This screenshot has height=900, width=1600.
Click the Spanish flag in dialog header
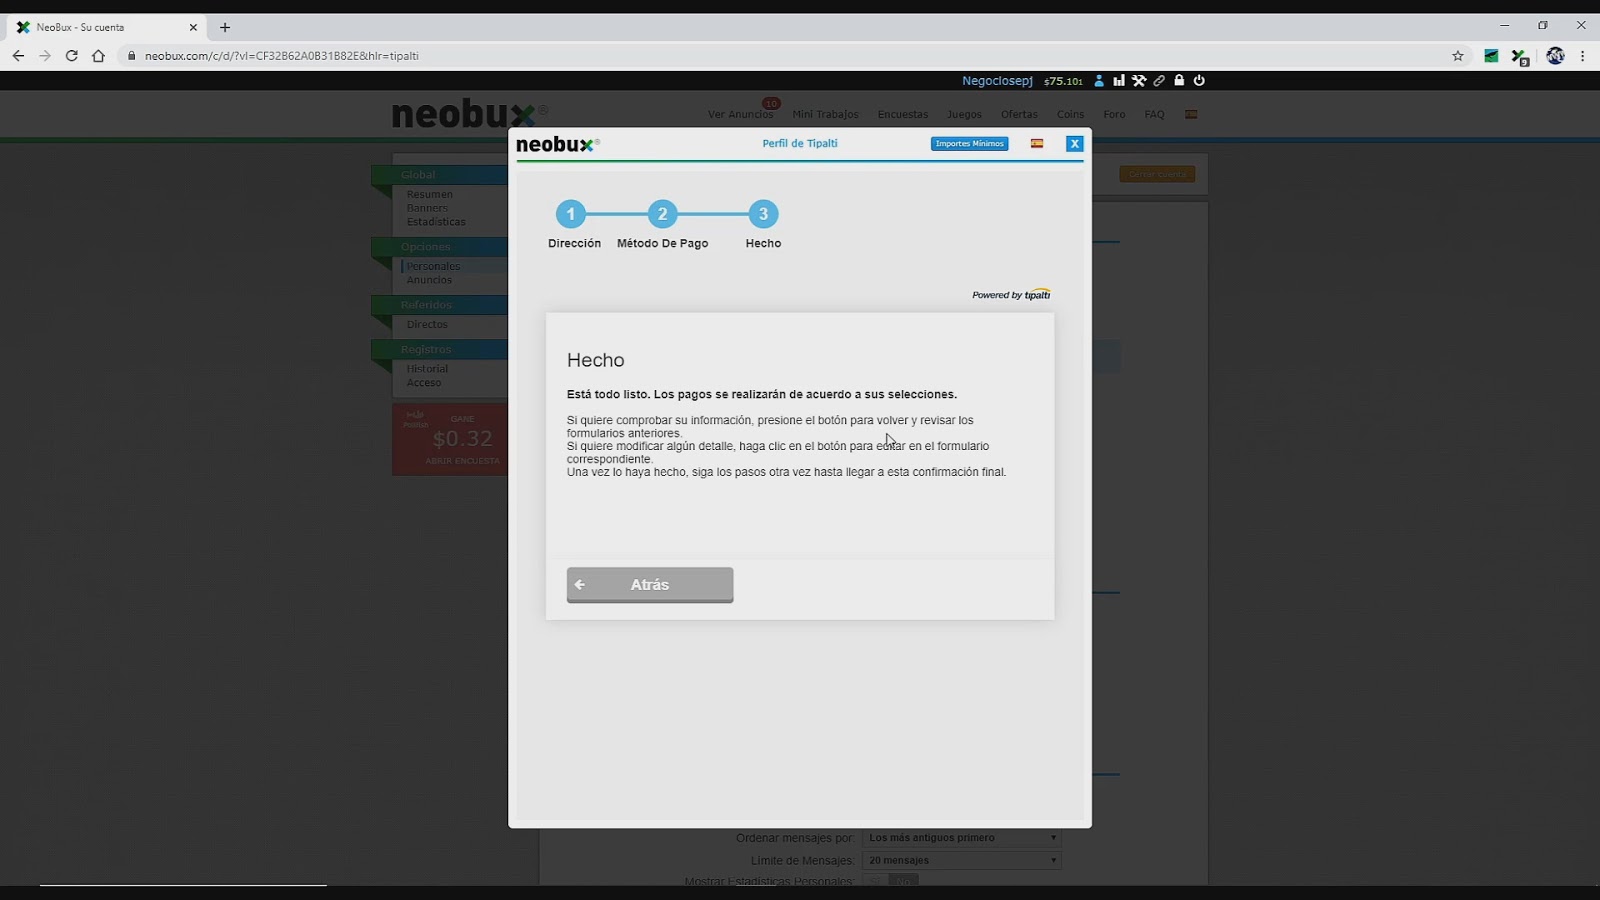click(x=1037, y=144)
